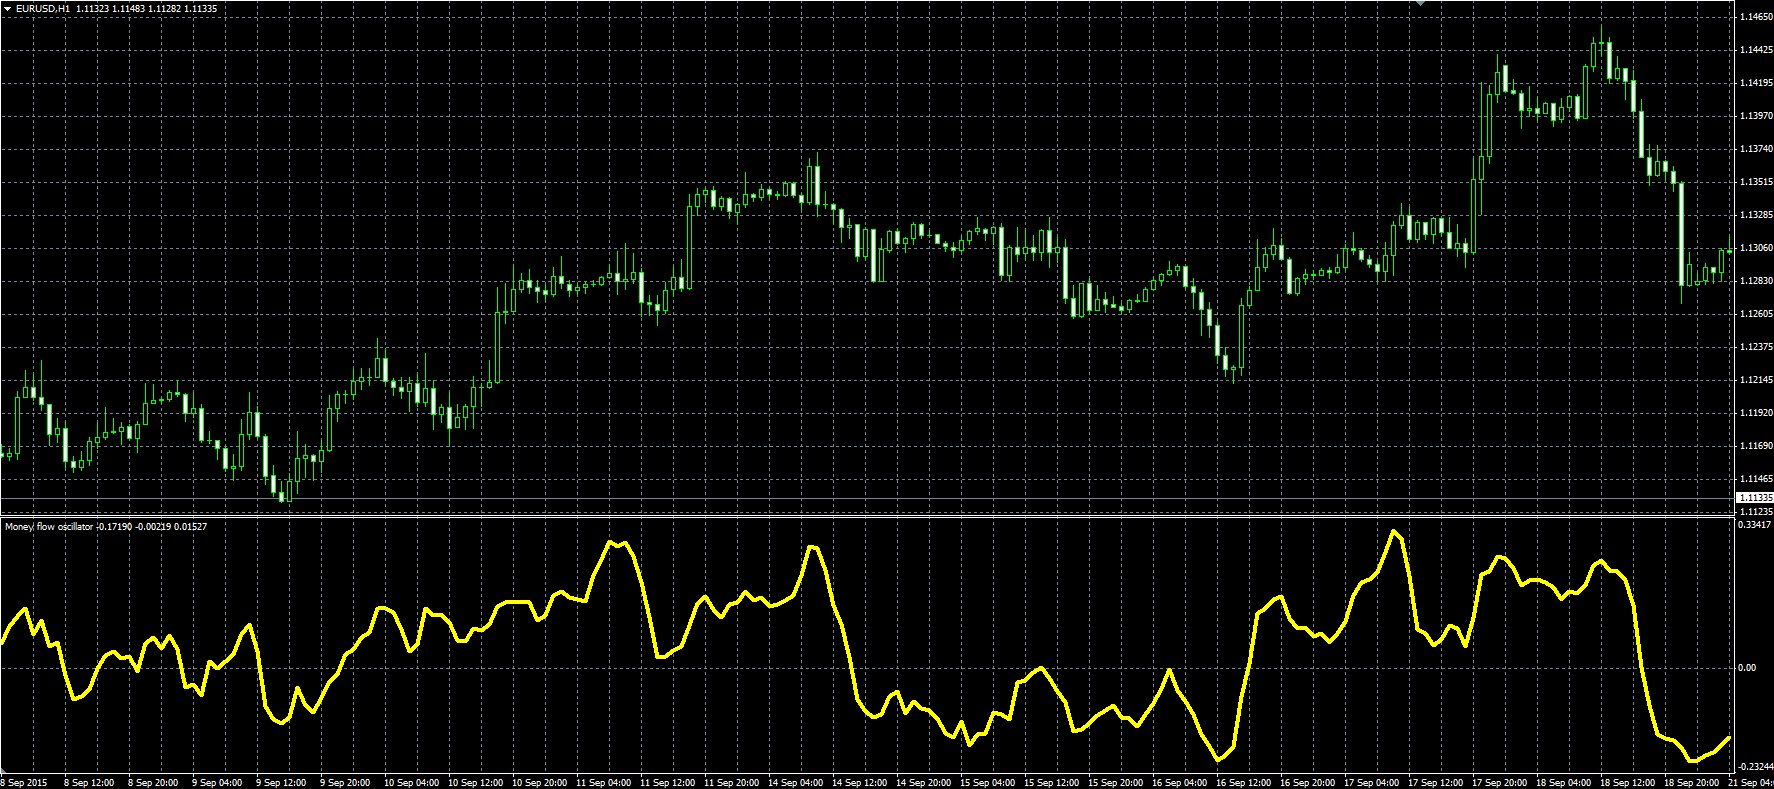Click the 1.14195 price scale value
Screen dimensions: 1774x789
[x=1757, y=83]
